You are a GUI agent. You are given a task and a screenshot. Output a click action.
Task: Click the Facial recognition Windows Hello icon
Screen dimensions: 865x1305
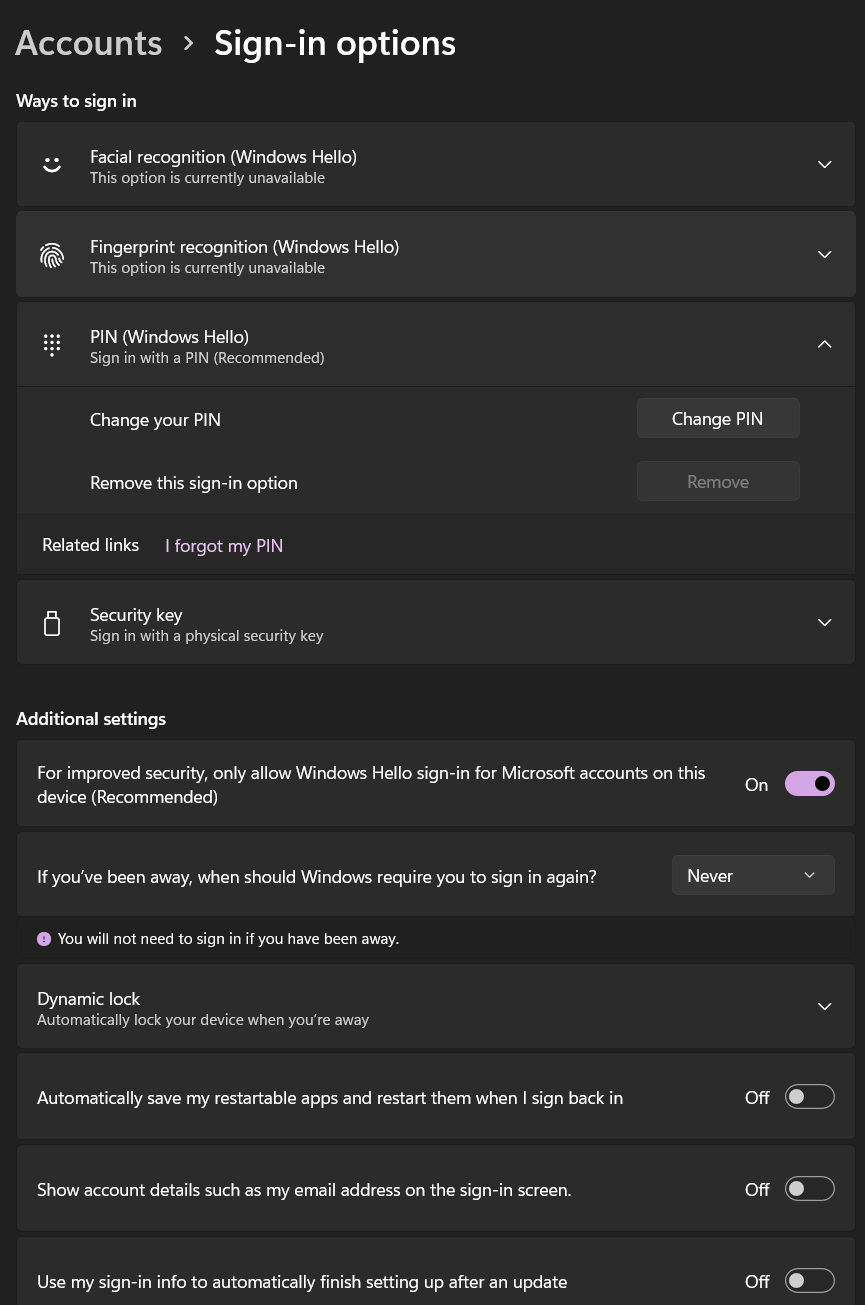pos(52,164)
